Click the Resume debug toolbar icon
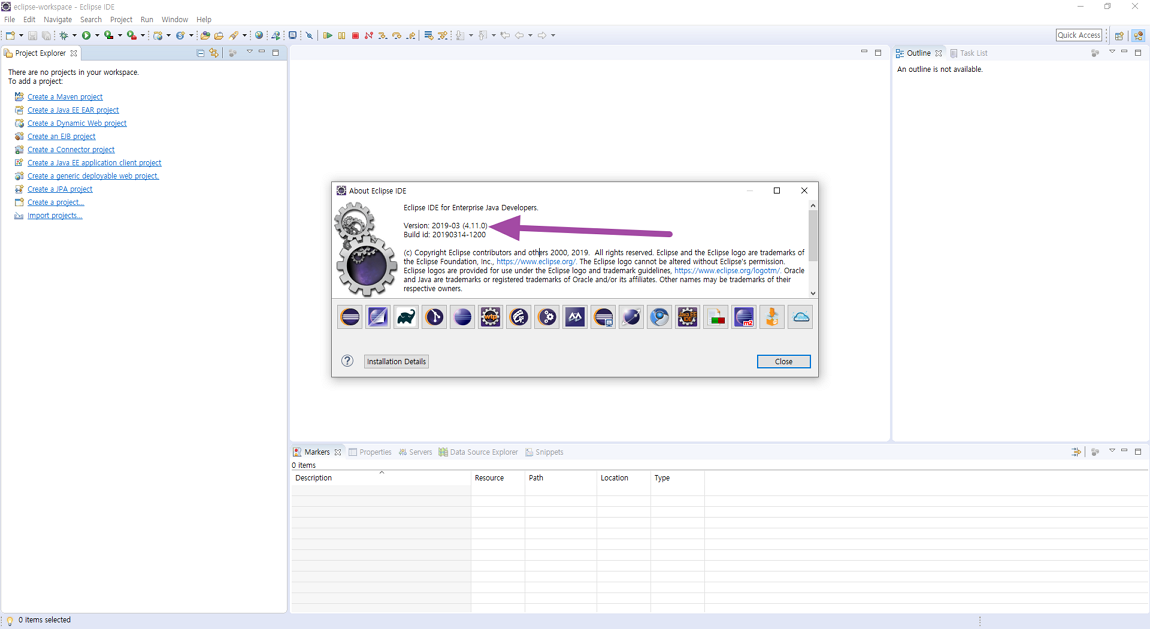 (328, 35)
